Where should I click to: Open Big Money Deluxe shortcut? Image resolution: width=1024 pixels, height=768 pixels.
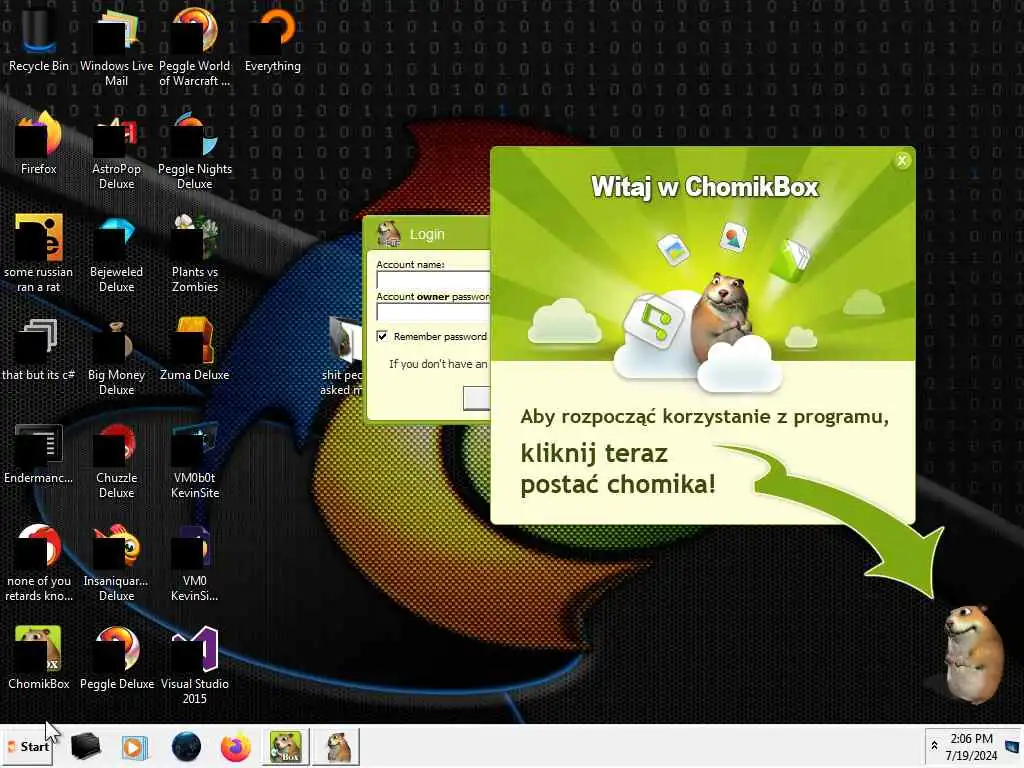click(x=116, y=357)
